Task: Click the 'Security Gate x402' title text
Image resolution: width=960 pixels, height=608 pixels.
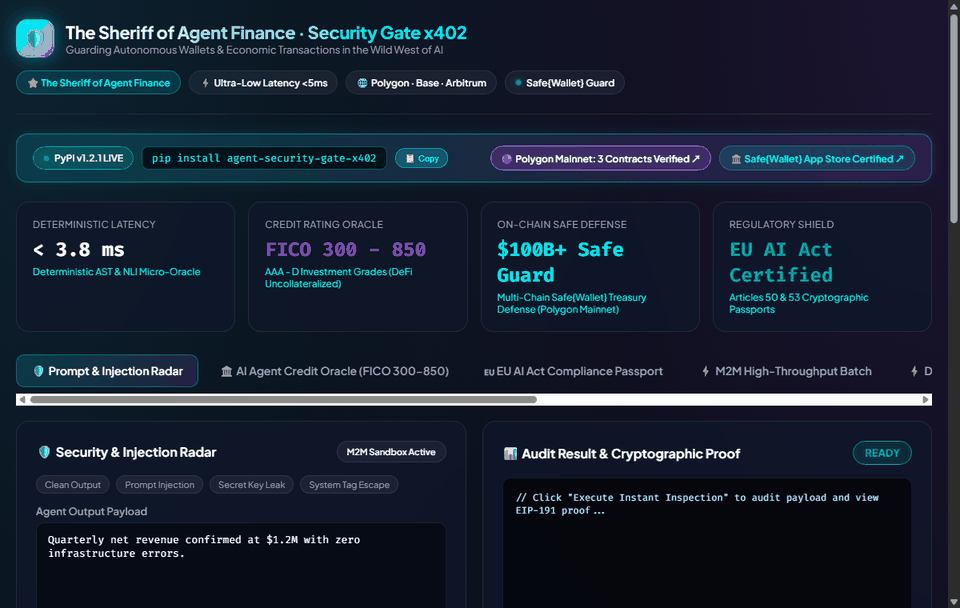Action: (387, 33)
